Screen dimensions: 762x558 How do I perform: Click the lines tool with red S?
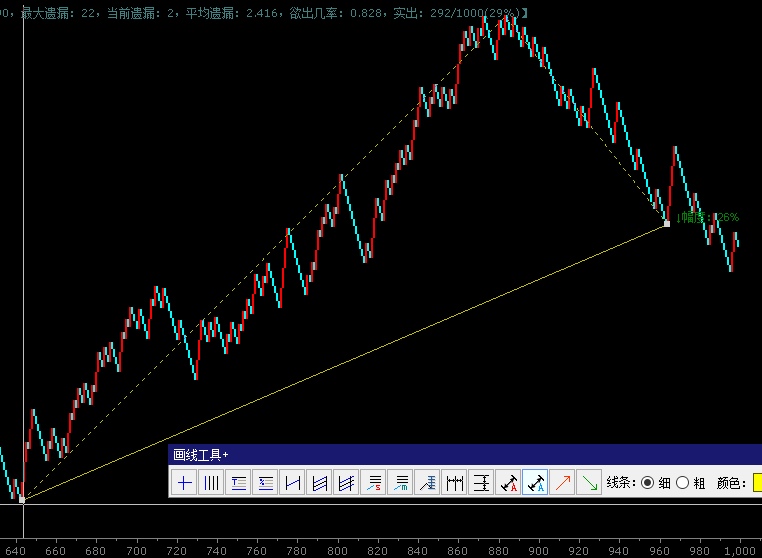373,483
